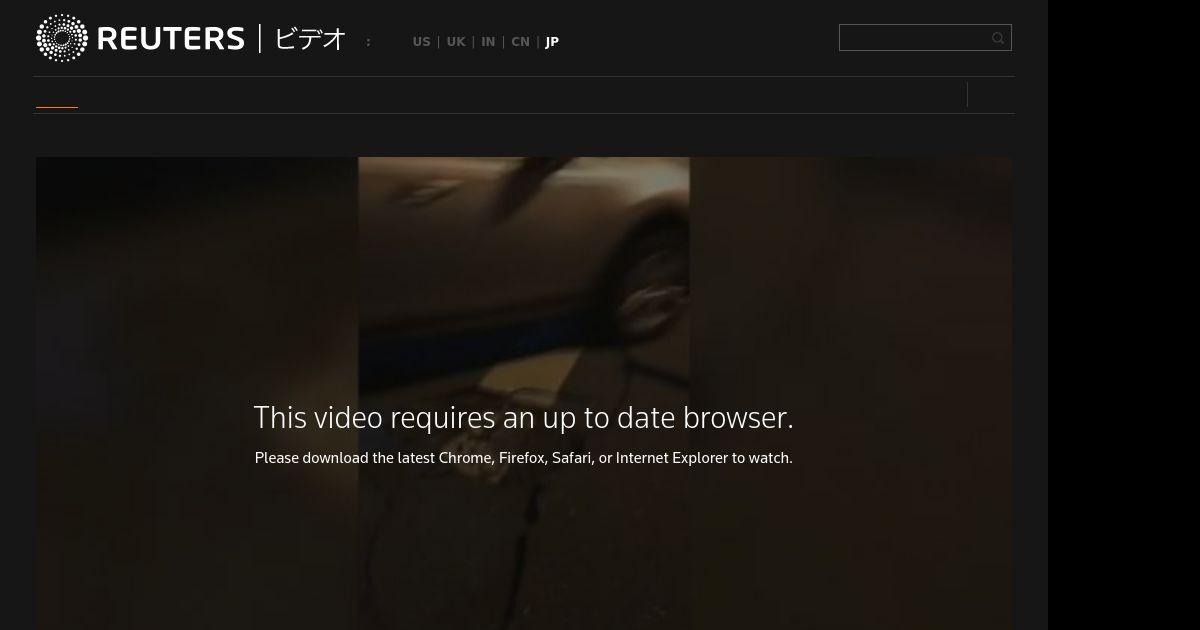1200x630 pixels.
Task: Switch to the CN edition
Action: coord(520,42)
